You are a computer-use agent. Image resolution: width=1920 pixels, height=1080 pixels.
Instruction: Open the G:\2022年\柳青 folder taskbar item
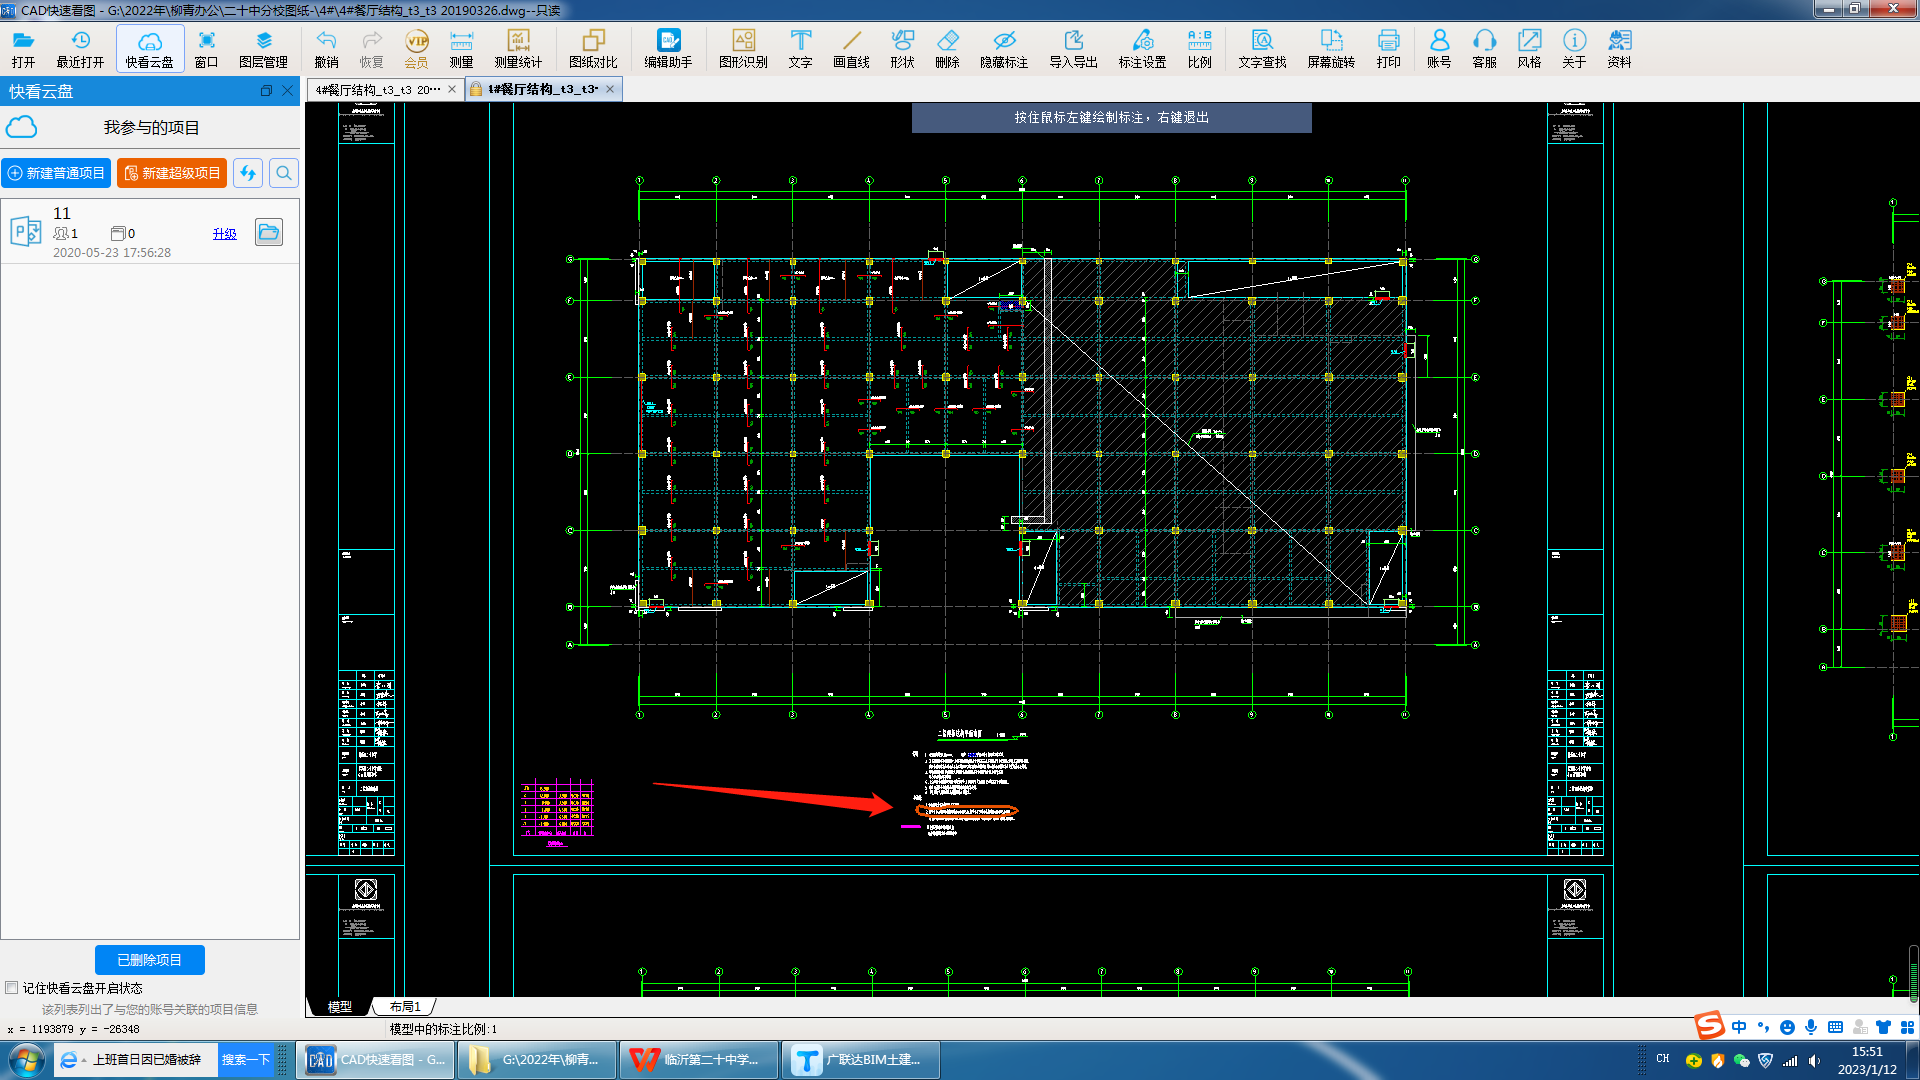537,1060
